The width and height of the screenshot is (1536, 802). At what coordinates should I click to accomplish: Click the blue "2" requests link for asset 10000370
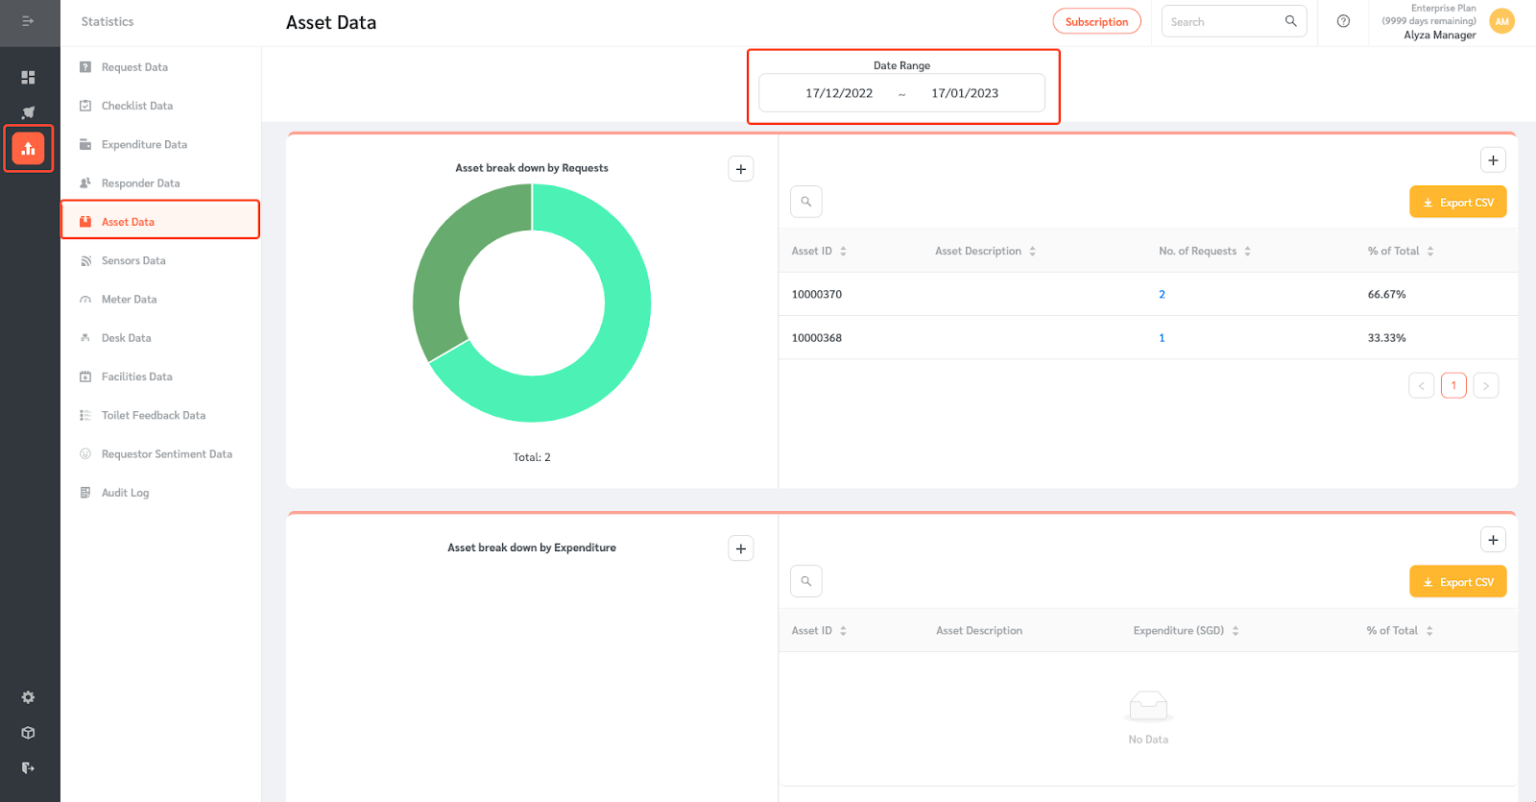click(x=1161, y=294)
